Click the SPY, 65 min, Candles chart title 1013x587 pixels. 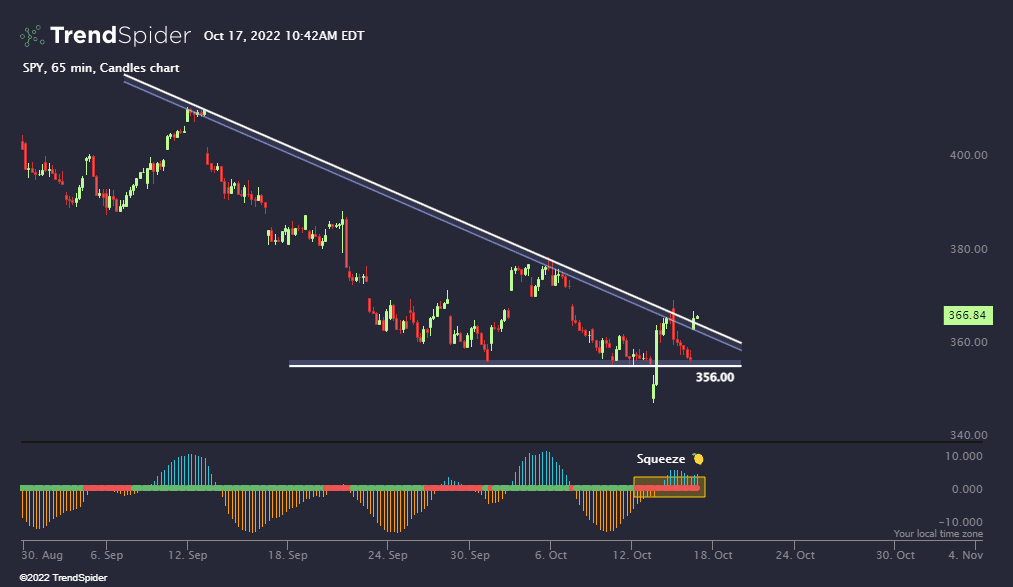pyautogui.click(x=101, y=68)
